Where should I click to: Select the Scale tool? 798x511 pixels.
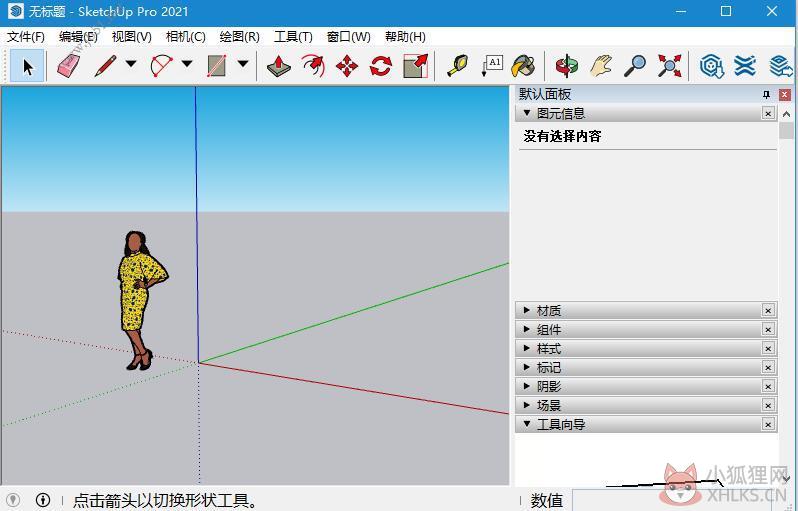pos(415,66)
